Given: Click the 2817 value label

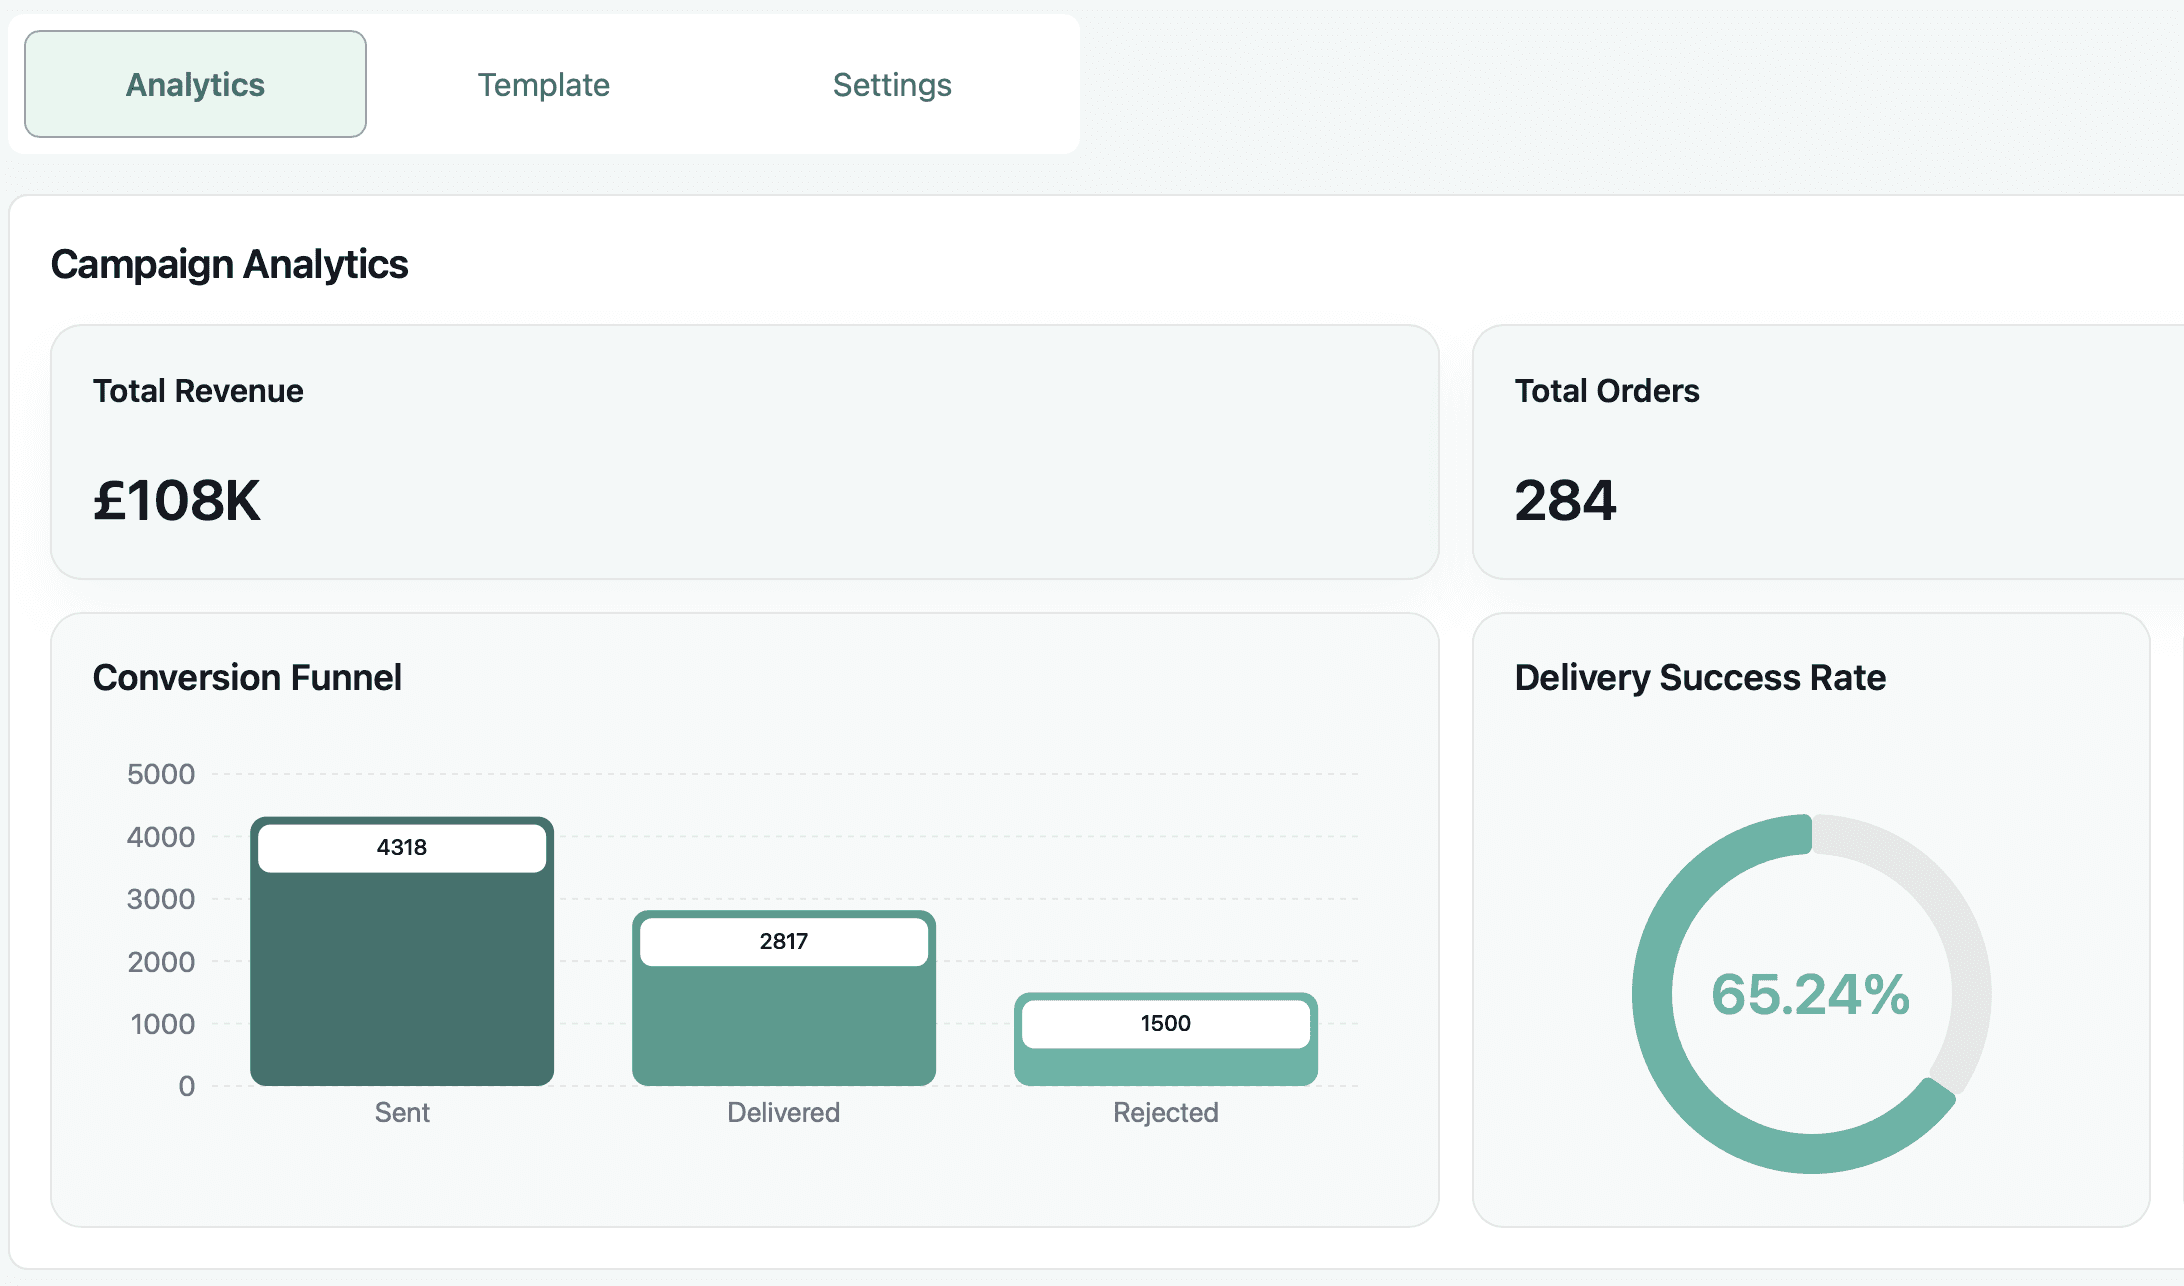Looking at the screenshot, I should click(x=784, y=941).
